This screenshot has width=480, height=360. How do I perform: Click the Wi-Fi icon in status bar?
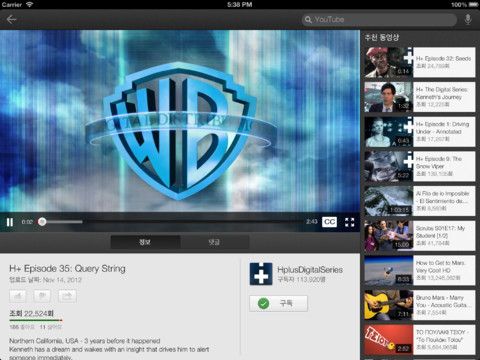tap(29, 5)
